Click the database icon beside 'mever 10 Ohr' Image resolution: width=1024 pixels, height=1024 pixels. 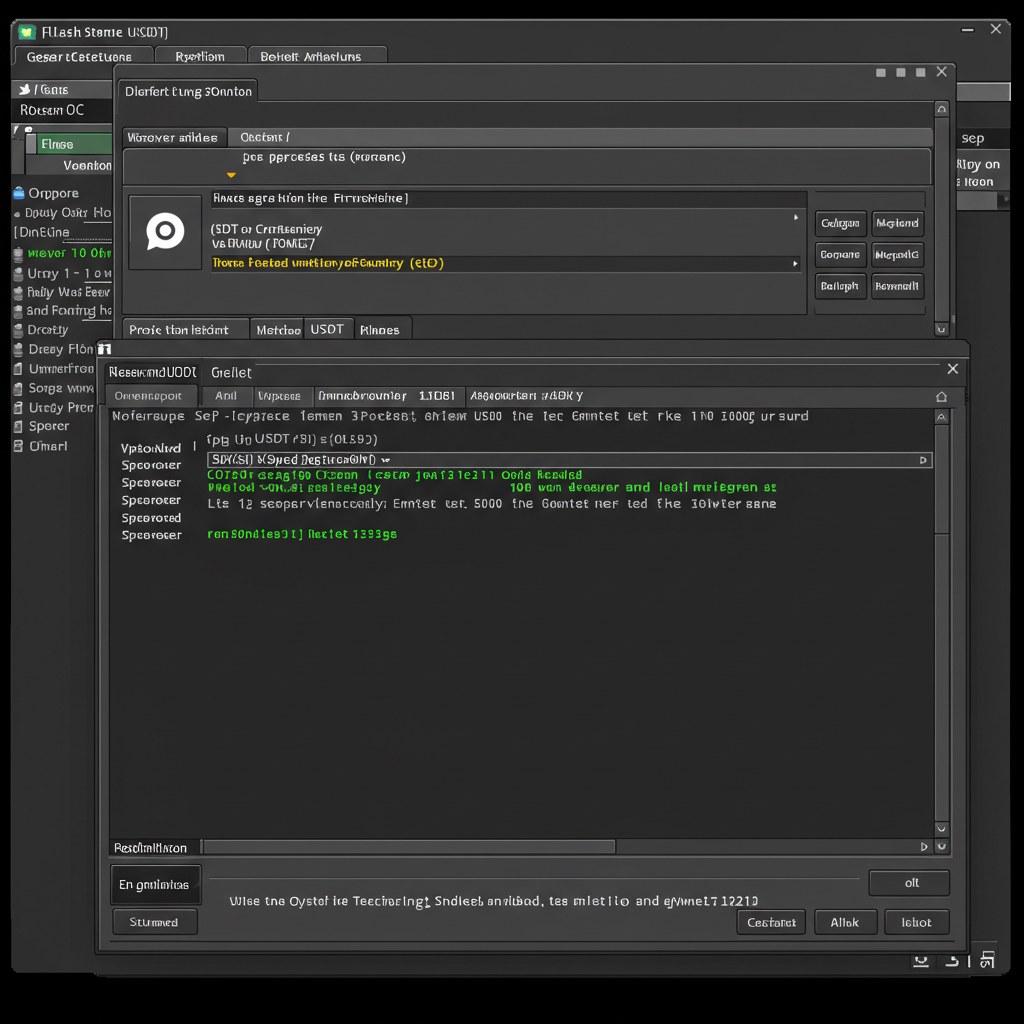(x=18, y=253)
